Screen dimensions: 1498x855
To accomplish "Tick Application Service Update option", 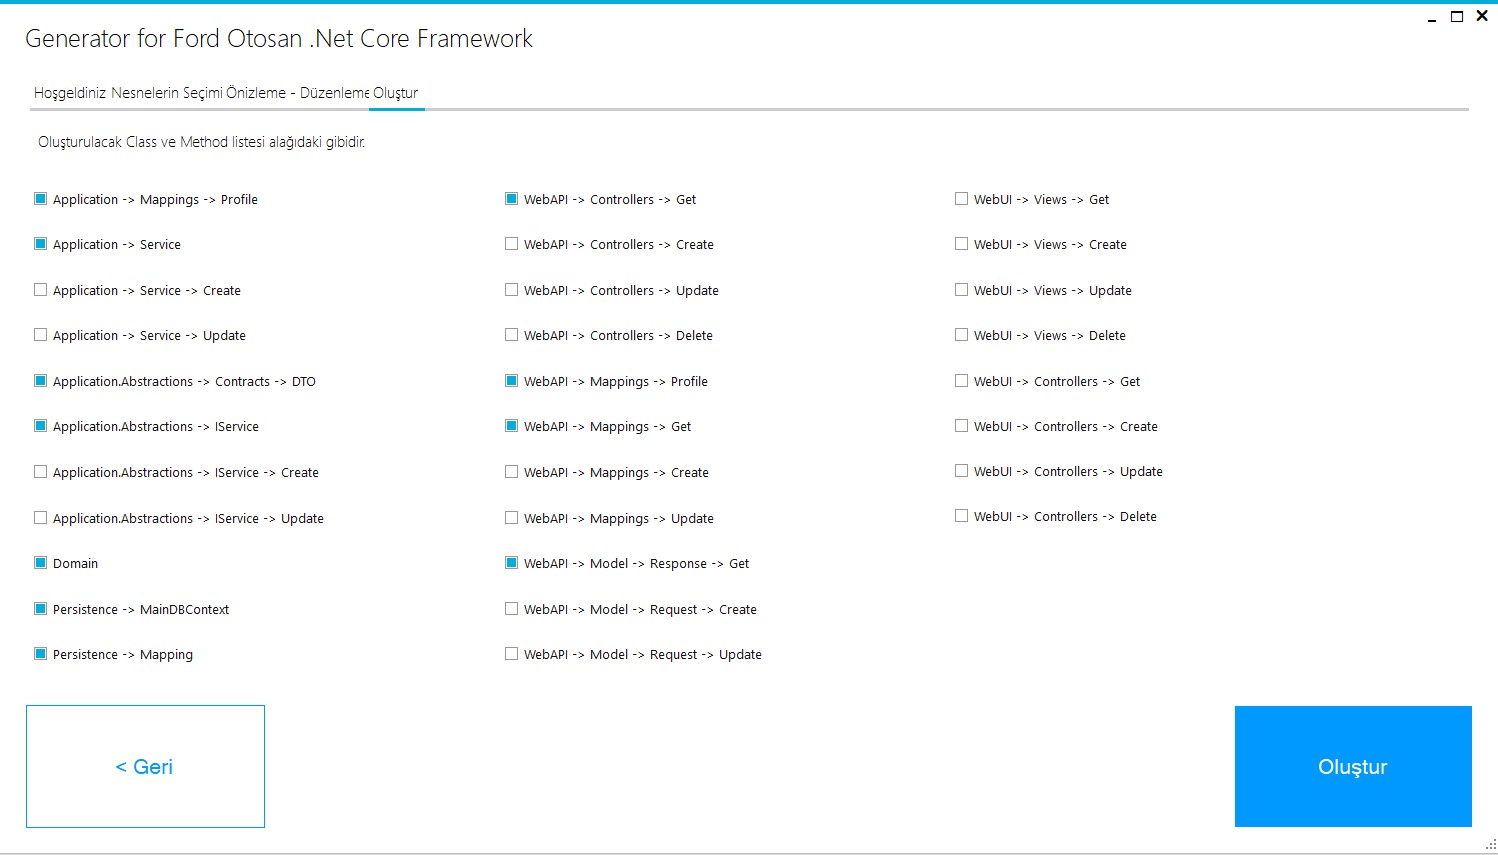I will 41,335.
